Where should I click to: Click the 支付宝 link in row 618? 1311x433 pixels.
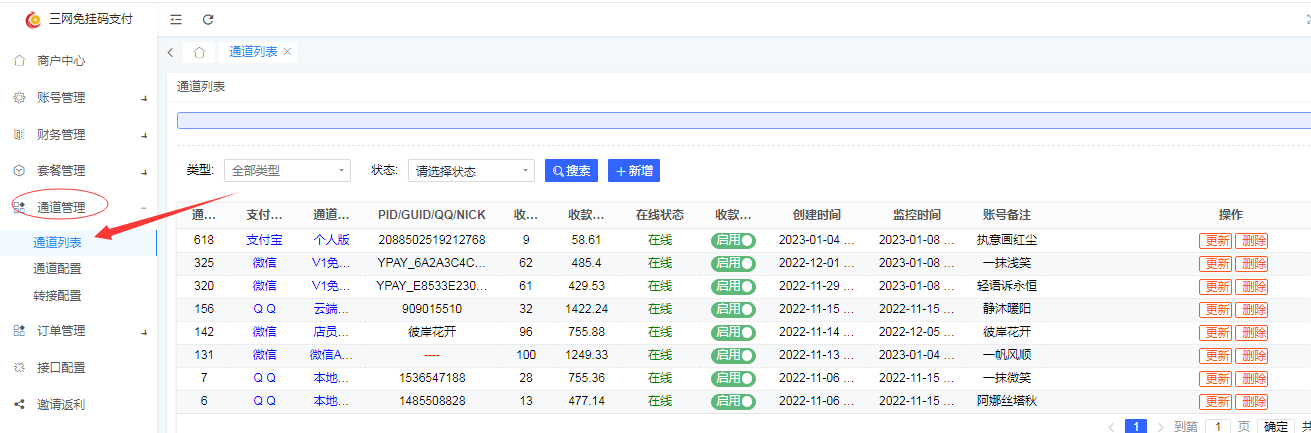[265, 240]
